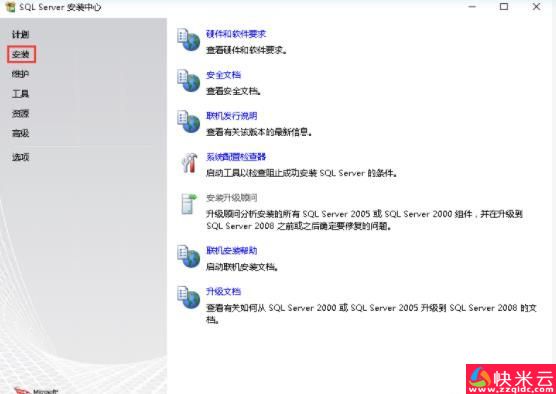Viewport: 556px width, 394px height.
Task: Click globe document icon beside 安全文档
Action: [x=188, y=80]
